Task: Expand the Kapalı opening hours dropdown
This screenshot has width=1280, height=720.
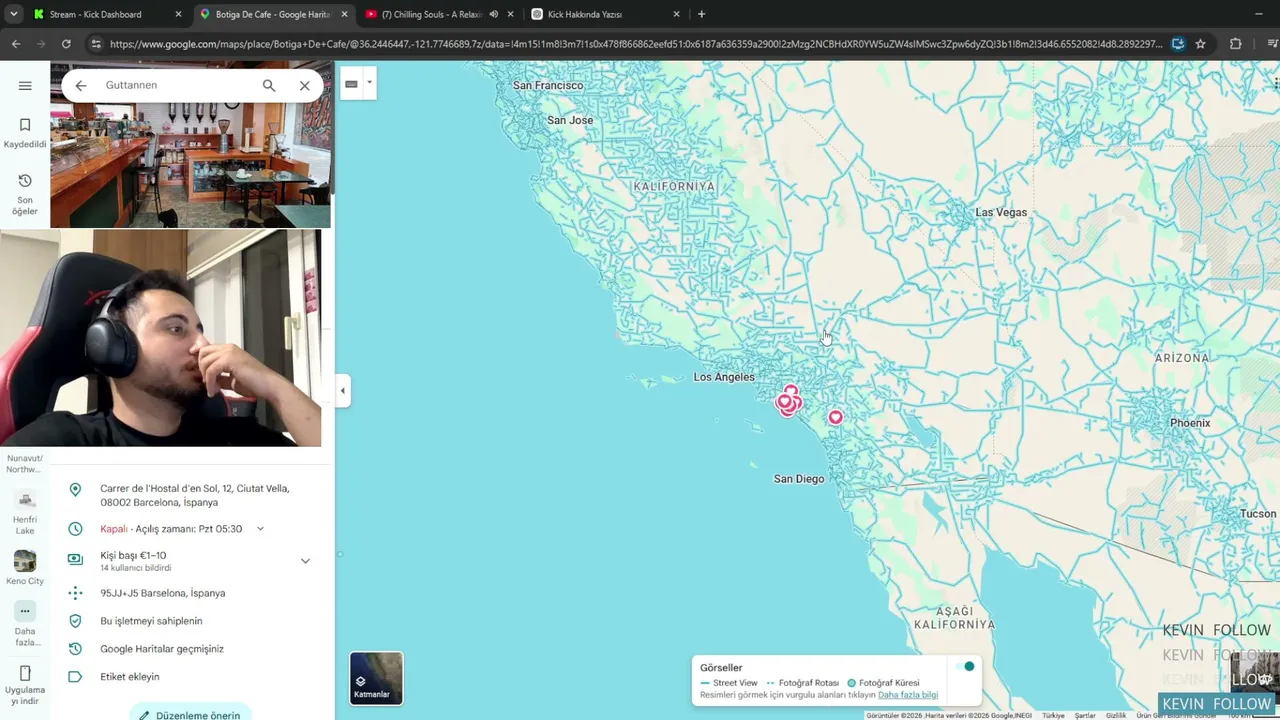Action: pos(260,529)
